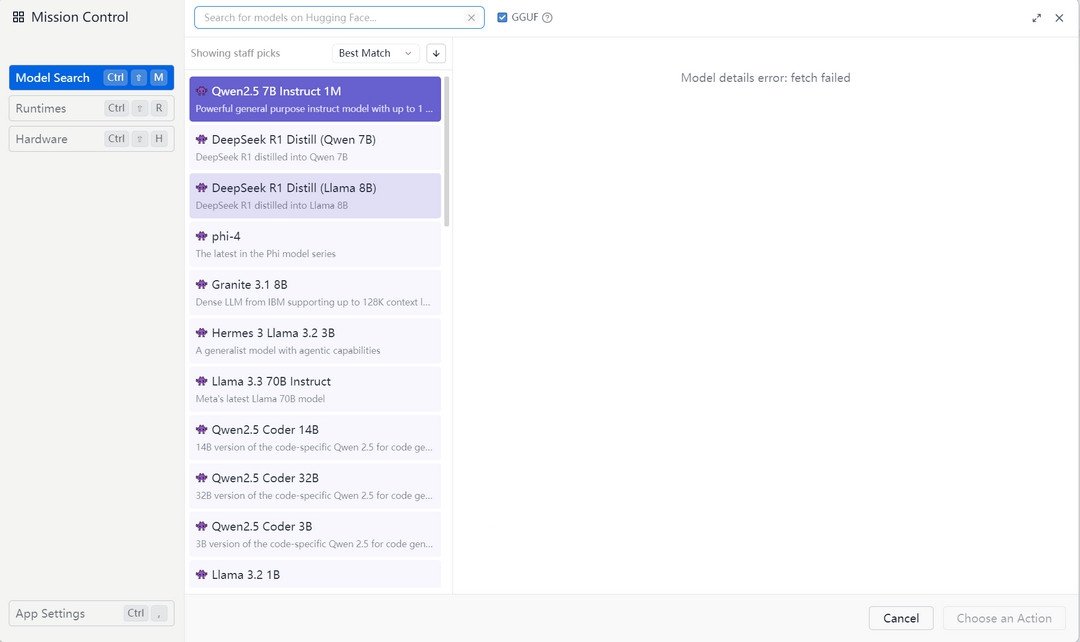Select the phi-4 model title
This screenshot has width=1080, height=642.
click(226, 236)
